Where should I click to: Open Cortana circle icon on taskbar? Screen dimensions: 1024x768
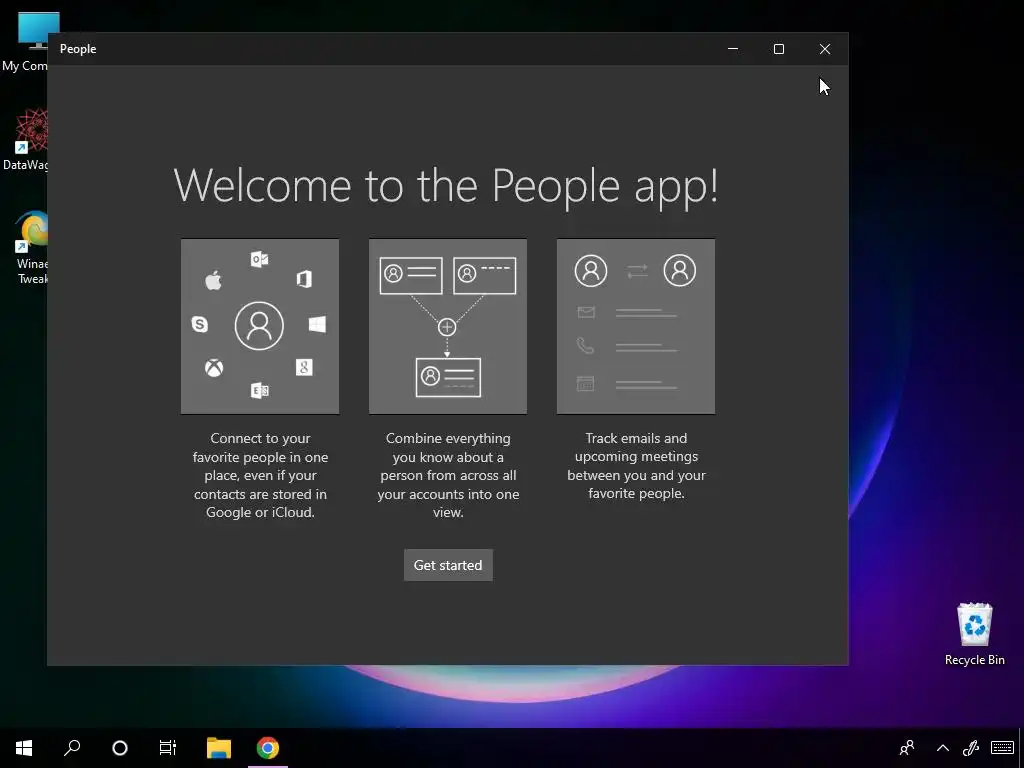(x=120, y=748)
